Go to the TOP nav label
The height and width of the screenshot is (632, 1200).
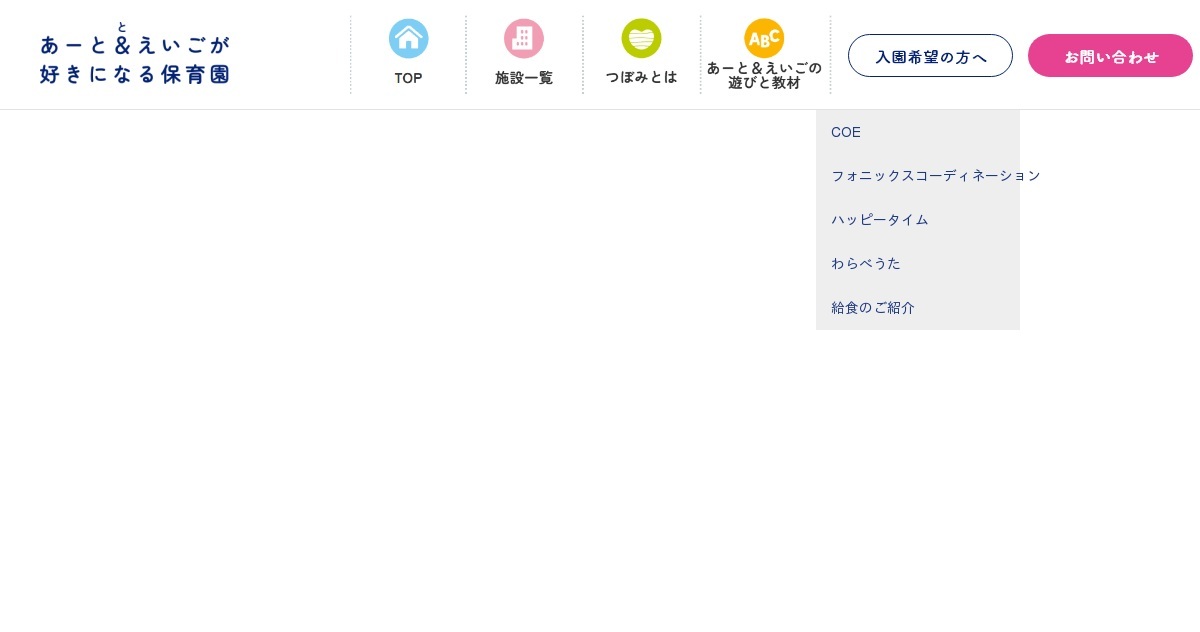(408, 78)
